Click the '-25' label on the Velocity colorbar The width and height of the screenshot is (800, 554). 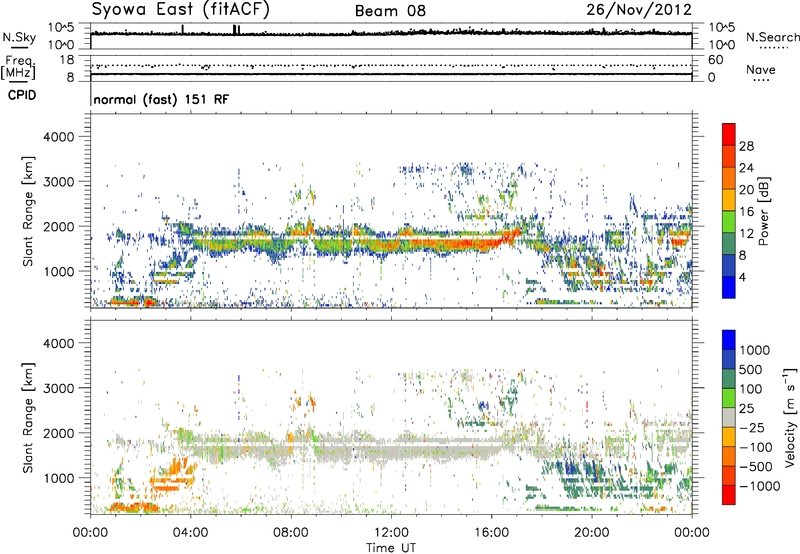click(x=752, y=427)
